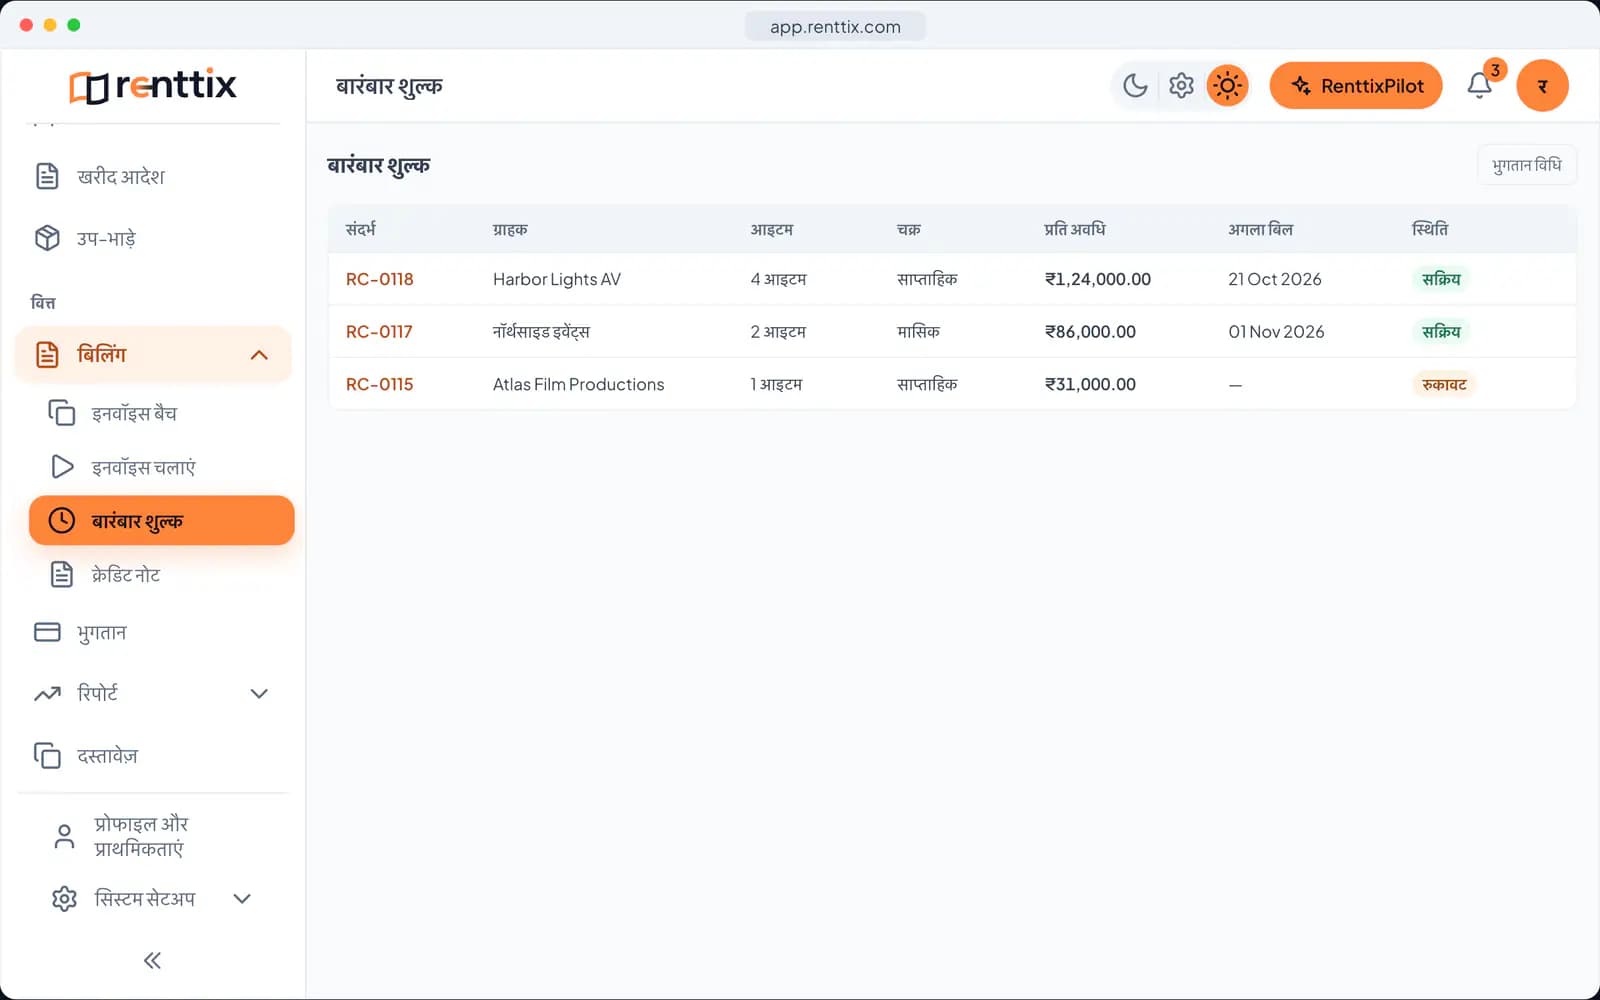Image resolution: width=1600 pixels, height=1000 pixels.
Task: Open क्रेडिट नोट menu item
Action: tap(161, 574)
